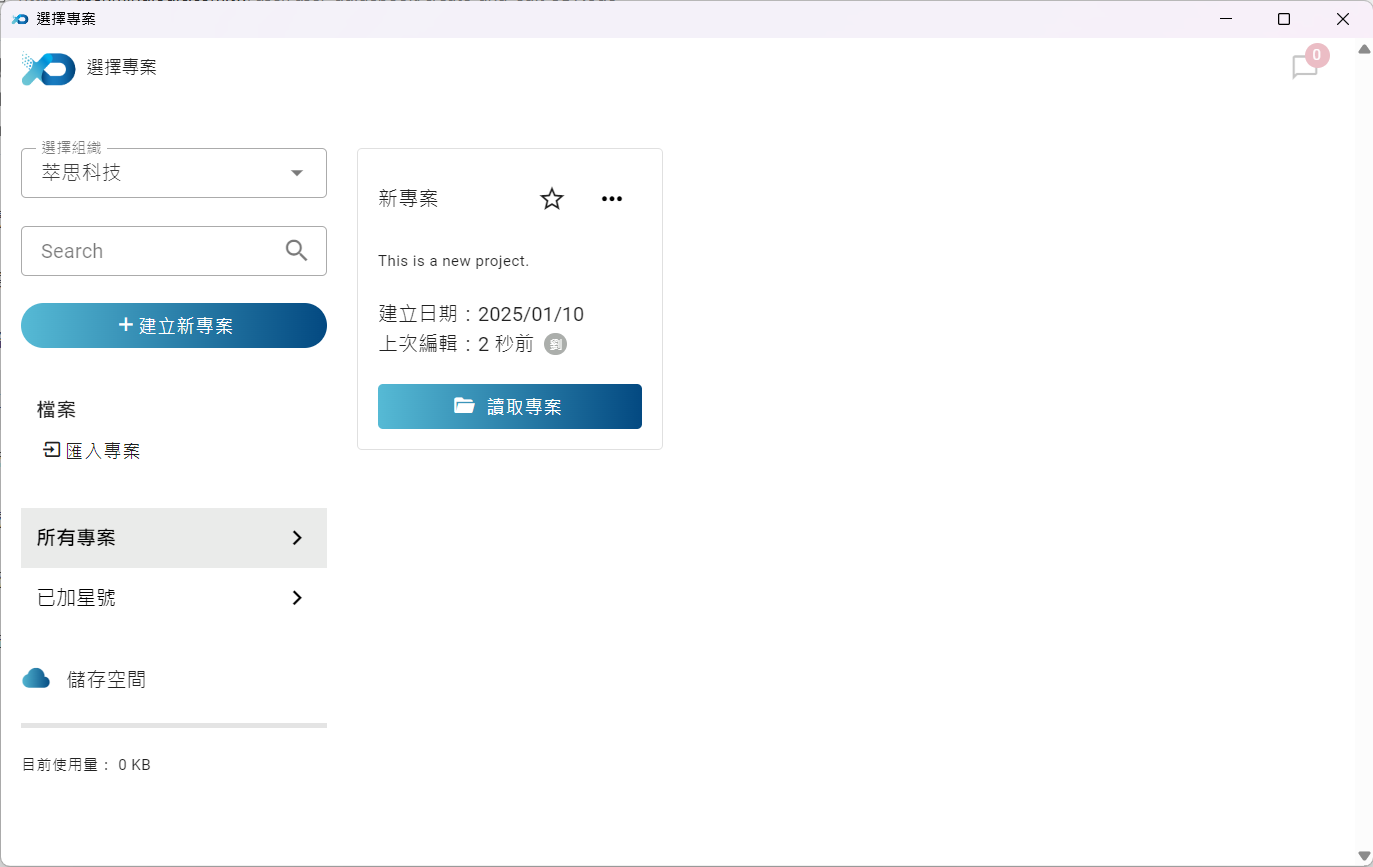Click the import icon beside 匯入專案
Screen dimensions: 1373x867
tap(51, 451)
